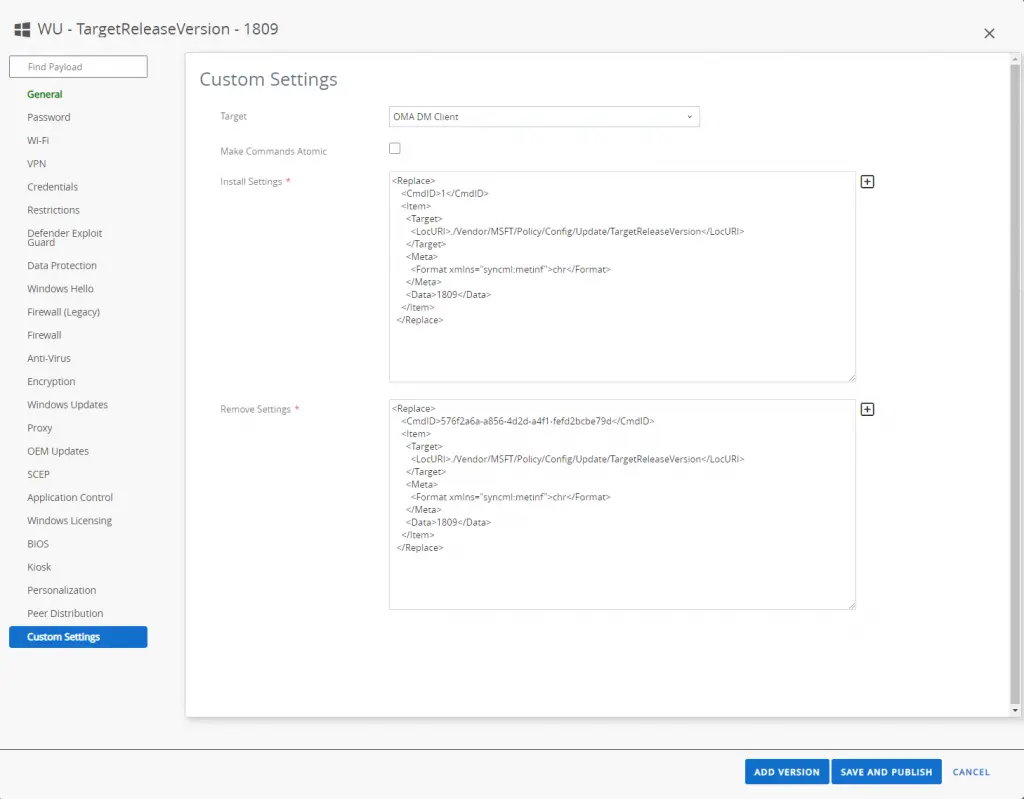Select the Windows Licensing payload
This screenshot has width=1024, height=799.
click(69, 521)
